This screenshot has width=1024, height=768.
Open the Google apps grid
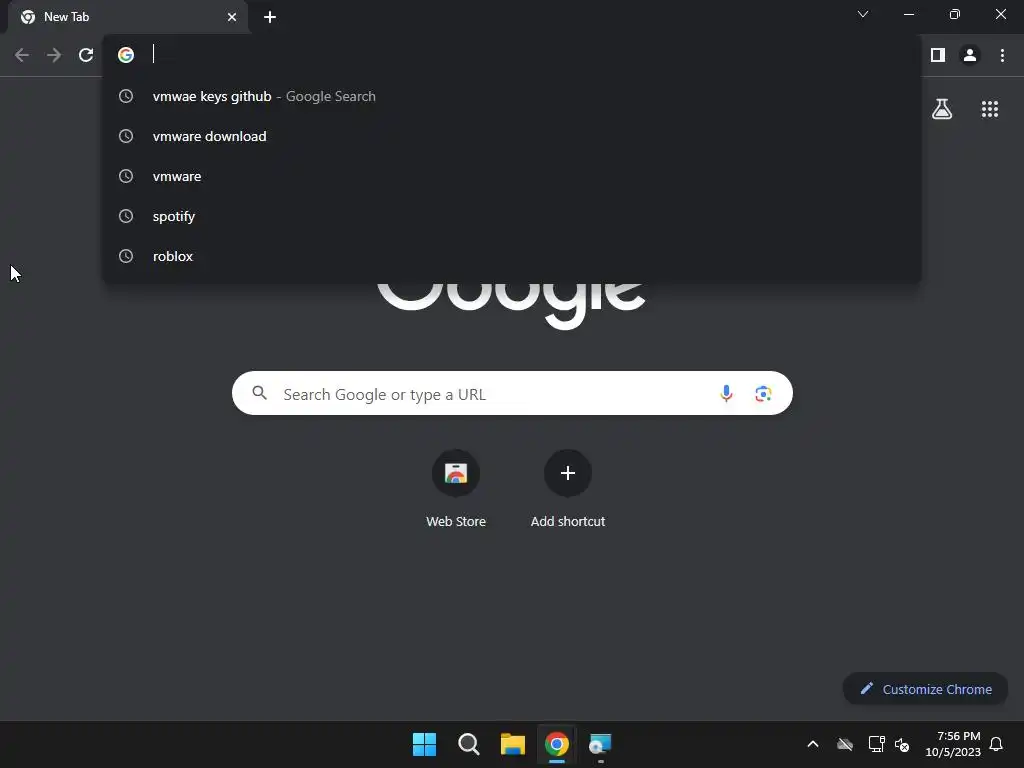[x=989, y=109]
